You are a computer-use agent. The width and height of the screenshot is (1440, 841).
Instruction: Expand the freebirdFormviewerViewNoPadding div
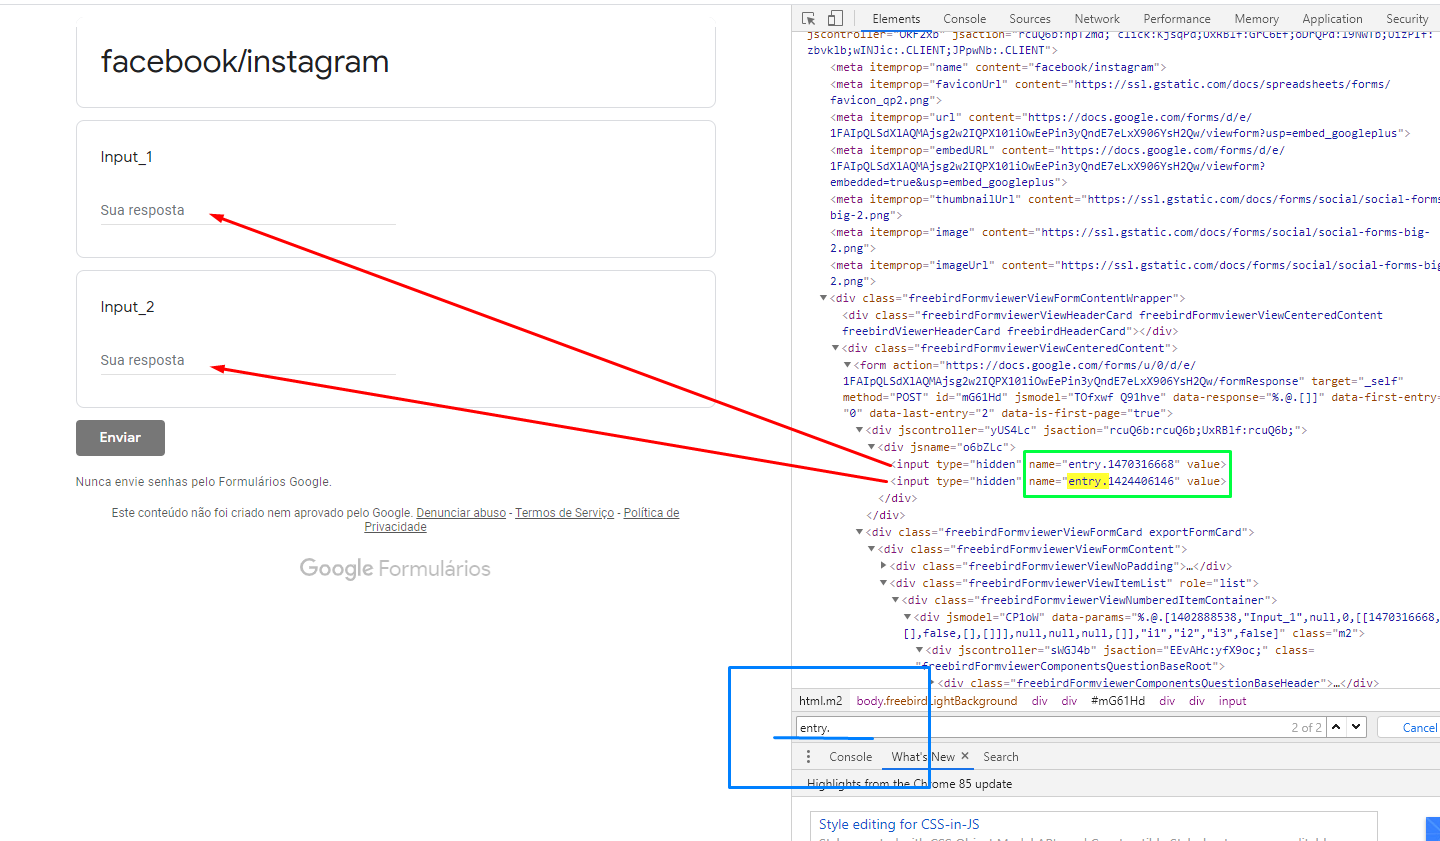(x=883, y=566)
